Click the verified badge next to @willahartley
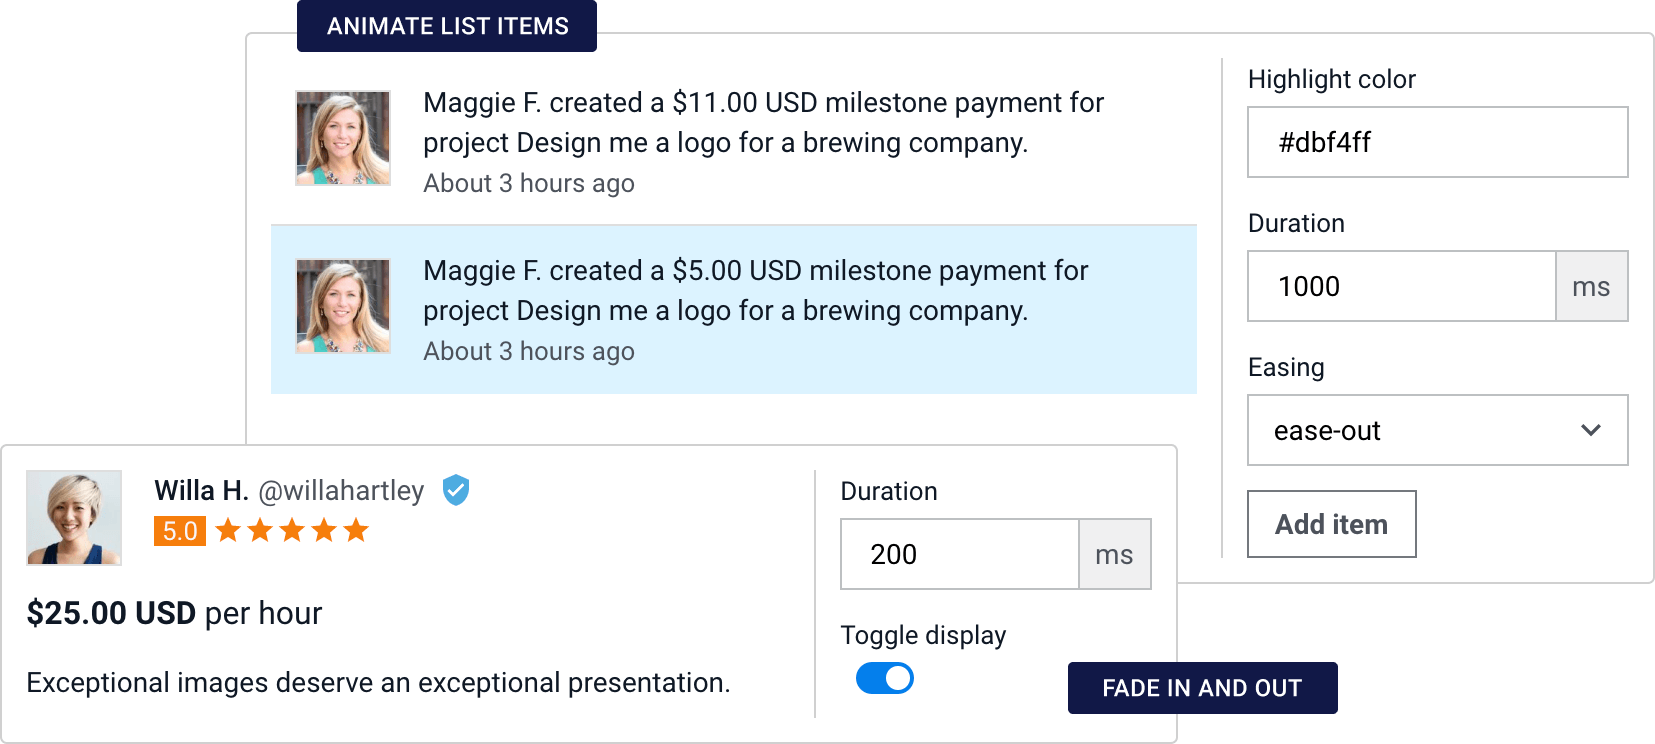 [456, 490]
